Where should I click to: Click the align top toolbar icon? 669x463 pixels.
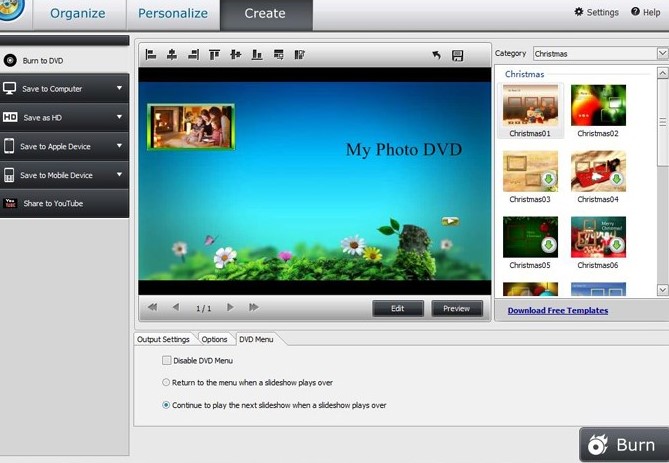(214, 55)
